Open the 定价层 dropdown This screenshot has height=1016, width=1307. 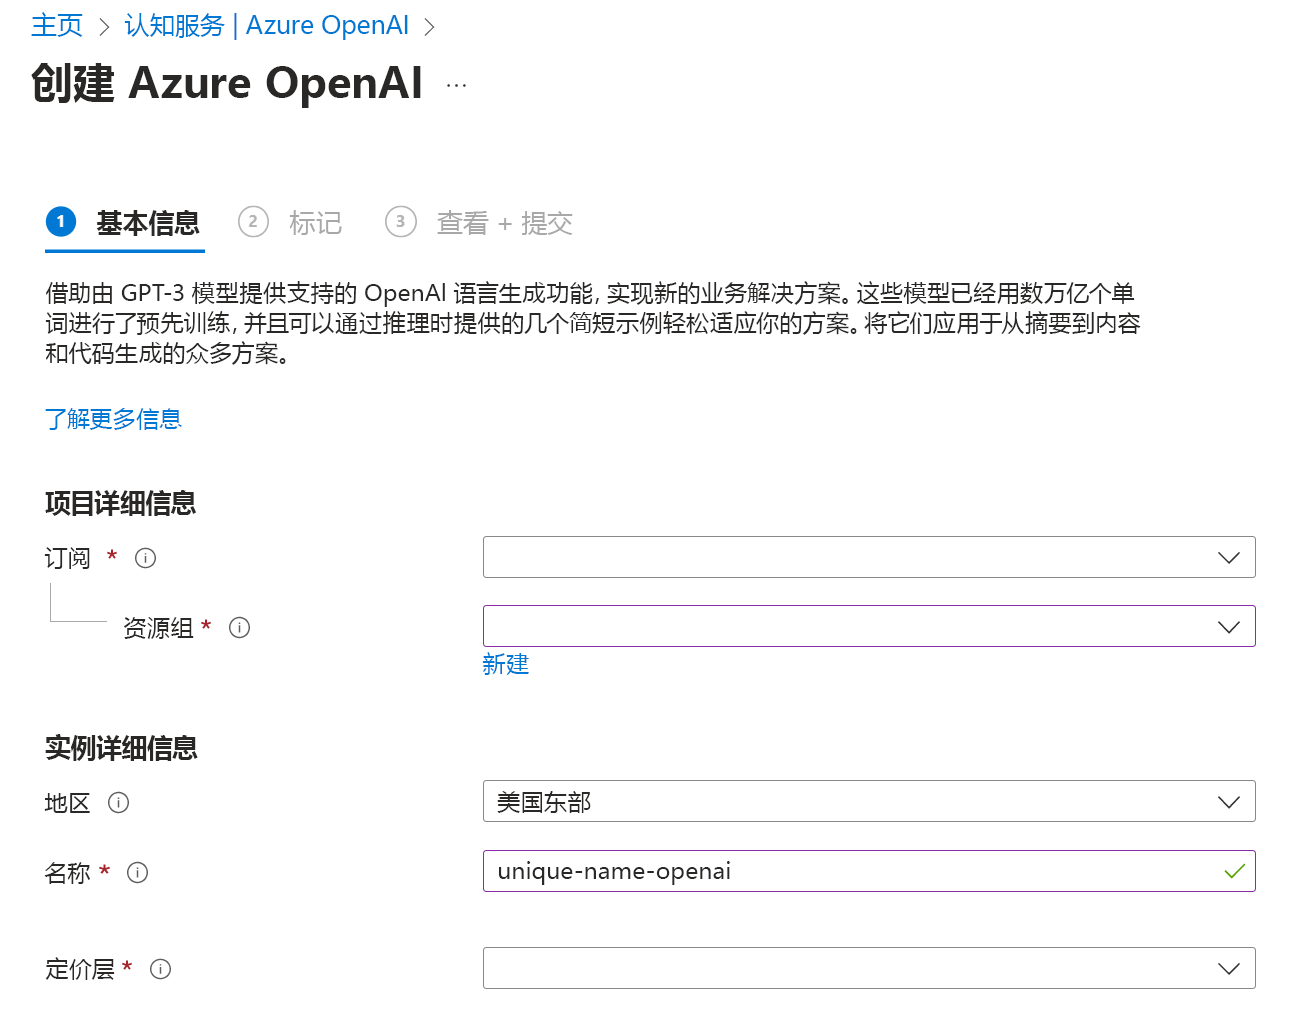(869, 968)
